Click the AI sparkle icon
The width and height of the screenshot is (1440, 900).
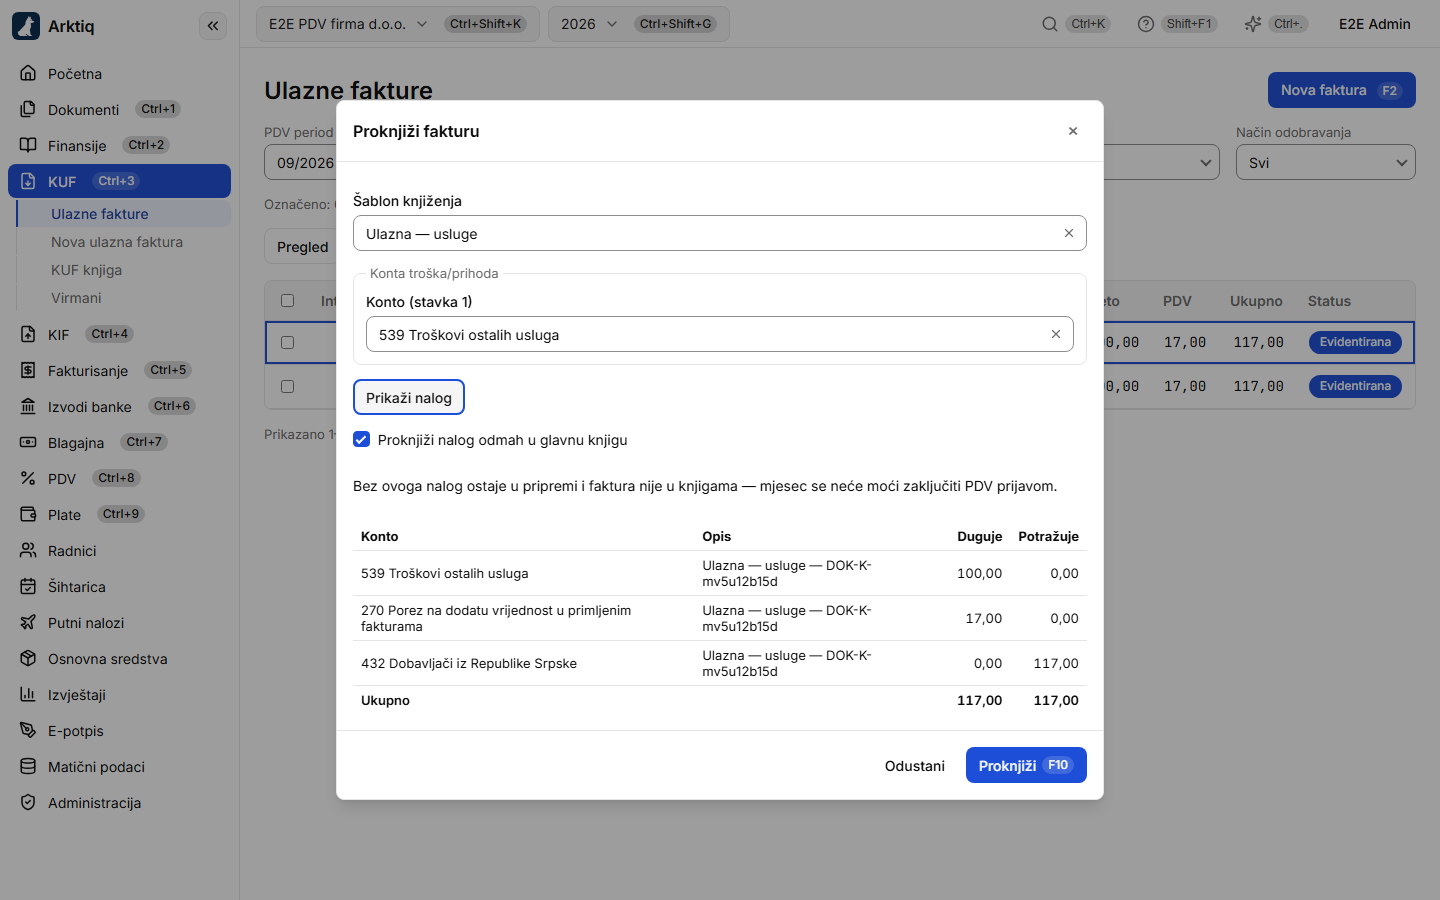click(x=1252, y=24)
